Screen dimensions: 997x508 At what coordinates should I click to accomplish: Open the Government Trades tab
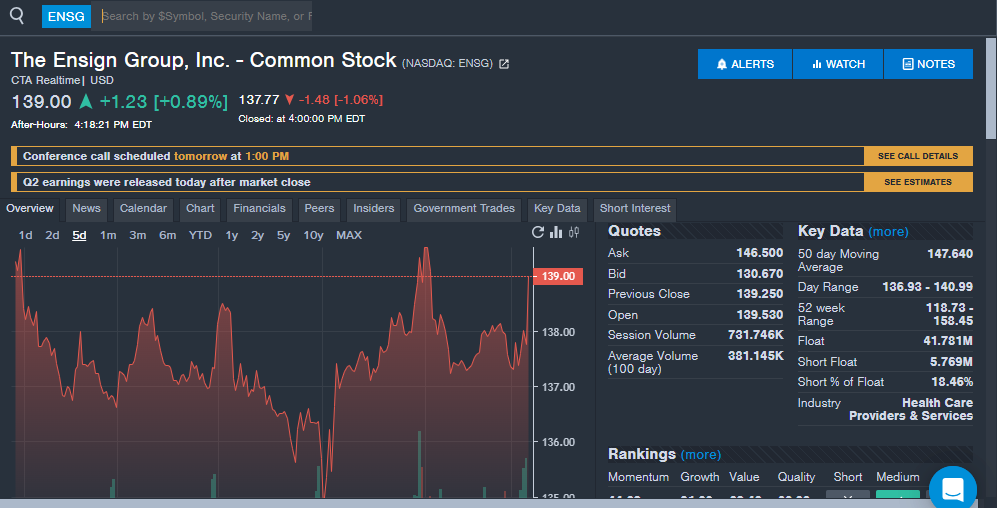464,209
